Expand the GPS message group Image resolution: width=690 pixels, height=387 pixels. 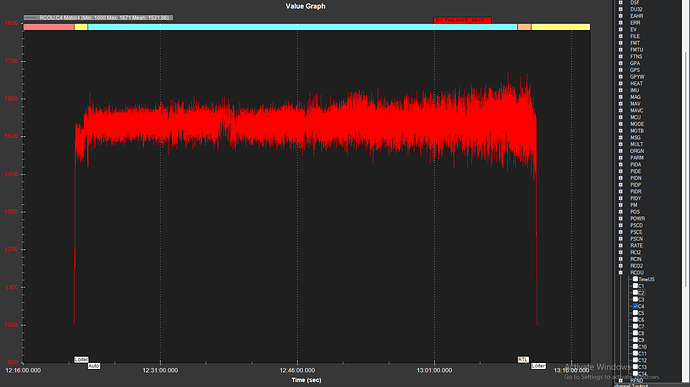[620, 70]
